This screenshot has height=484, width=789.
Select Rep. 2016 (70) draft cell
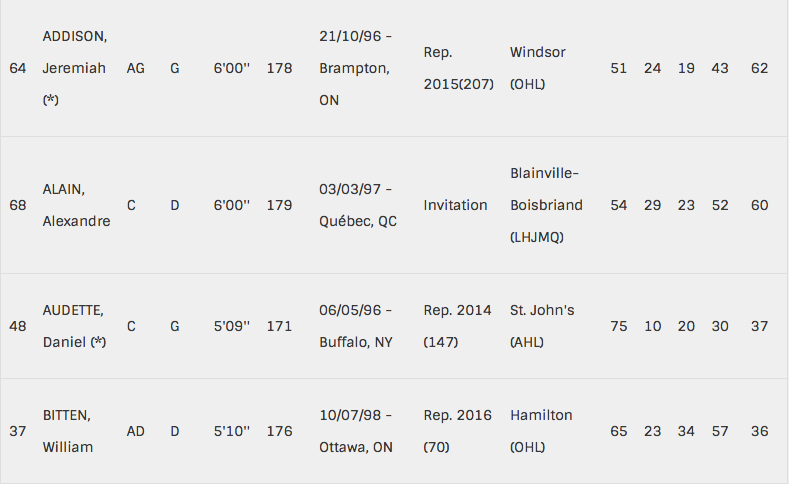tap(457, 431)
